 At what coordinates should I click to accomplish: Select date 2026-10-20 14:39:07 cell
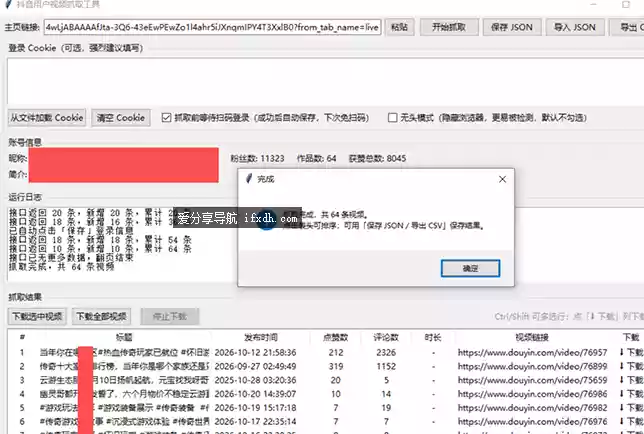pyautogui.click(x=255, y=394)
